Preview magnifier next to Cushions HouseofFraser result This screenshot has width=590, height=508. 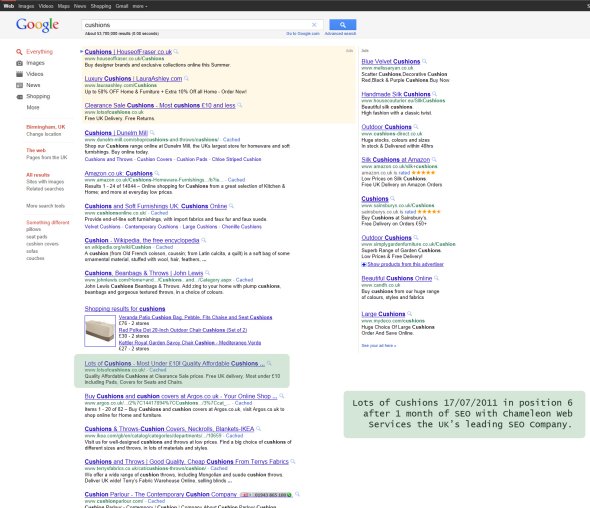pos(176,52)
